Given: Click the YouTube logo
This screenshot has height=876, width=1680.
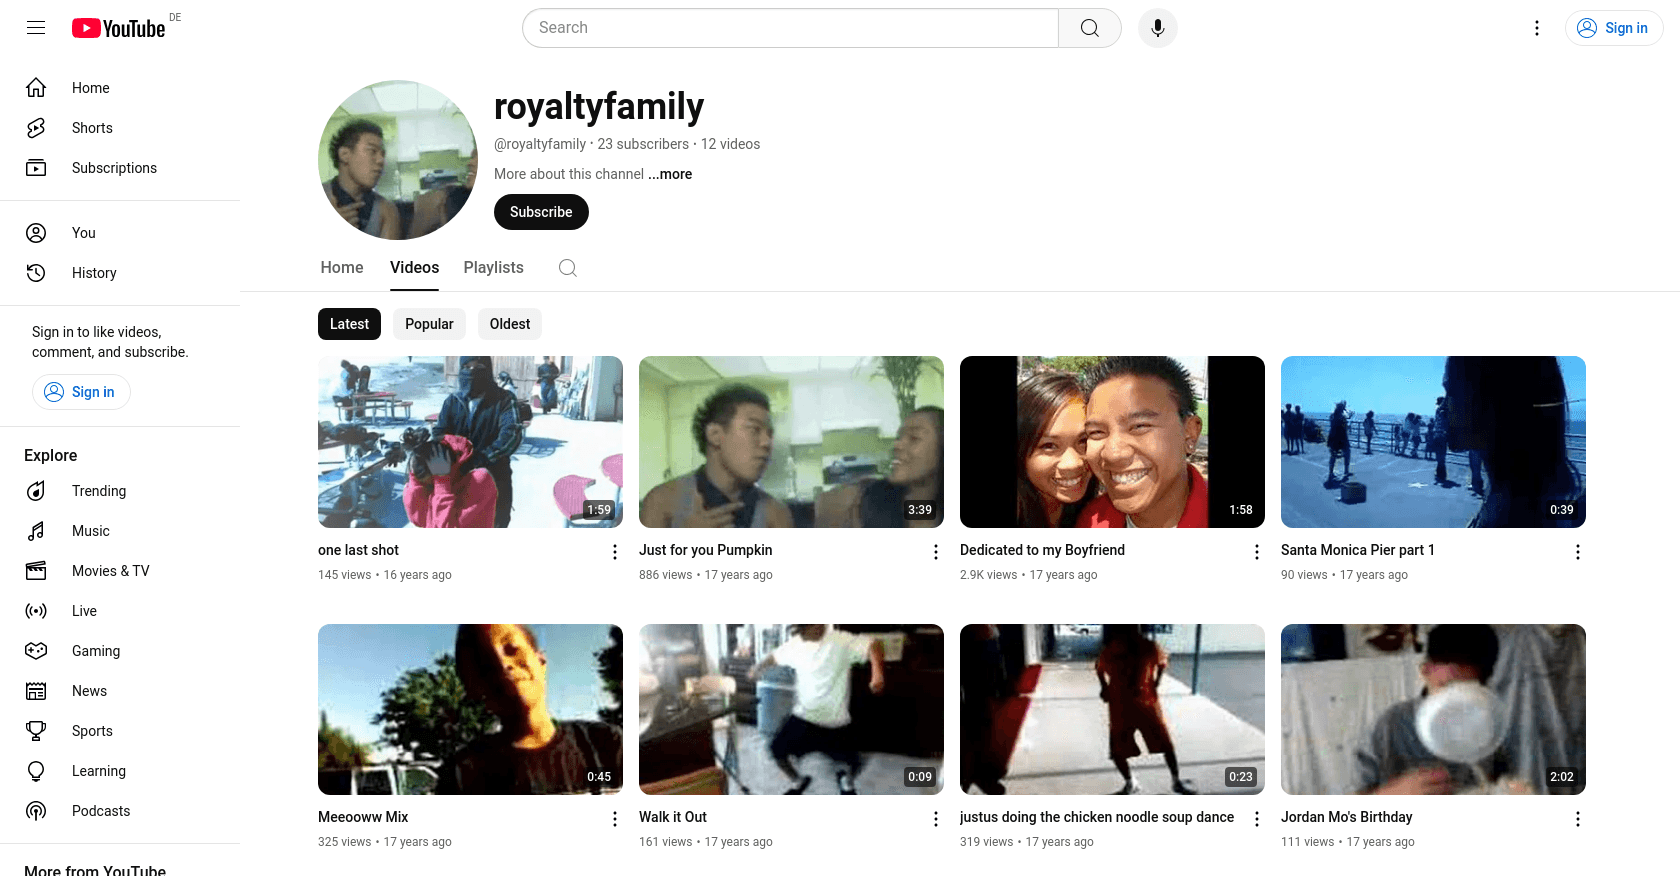Looking at the screenshot, I should 119,28.
